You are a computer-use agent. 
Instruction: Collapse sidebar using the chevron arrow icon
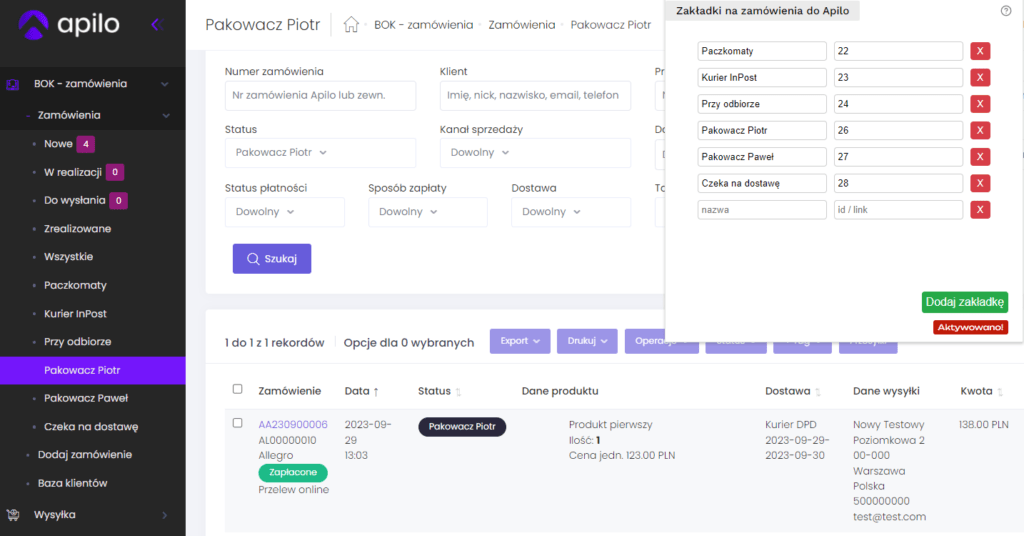(155, 24)
